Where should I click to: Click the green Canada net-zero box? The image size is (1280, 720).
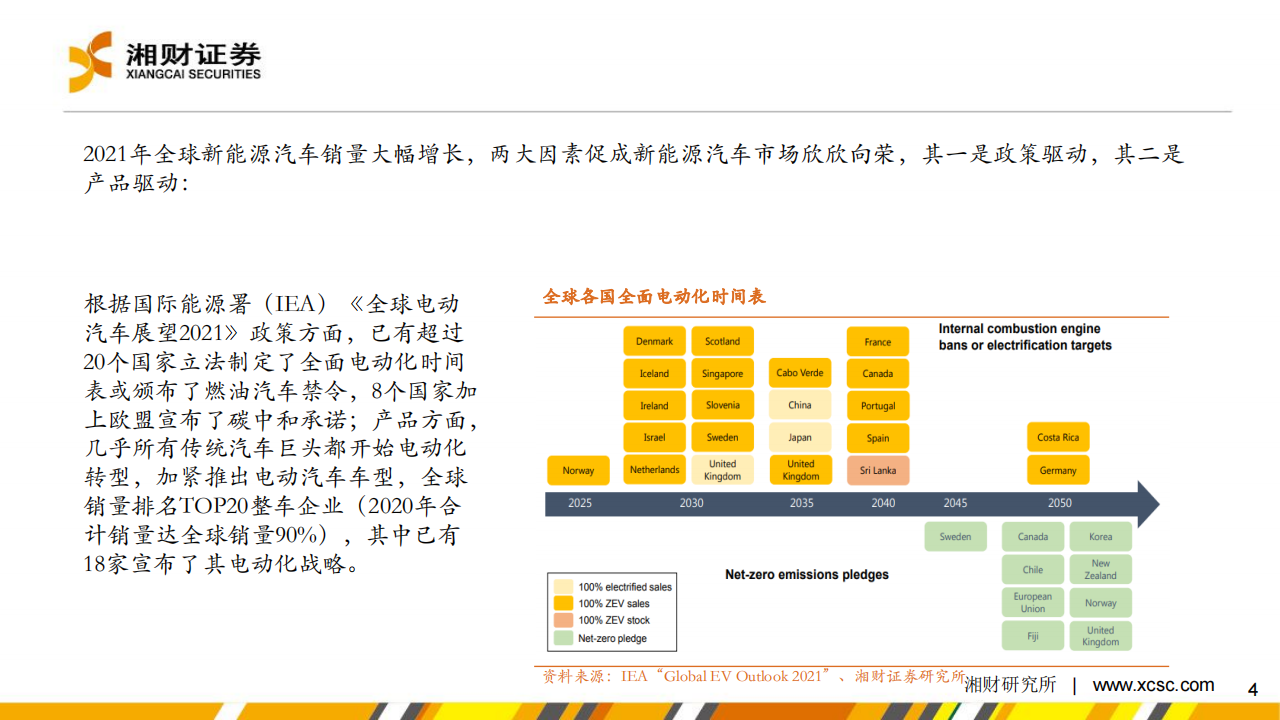pos(1033,537)
